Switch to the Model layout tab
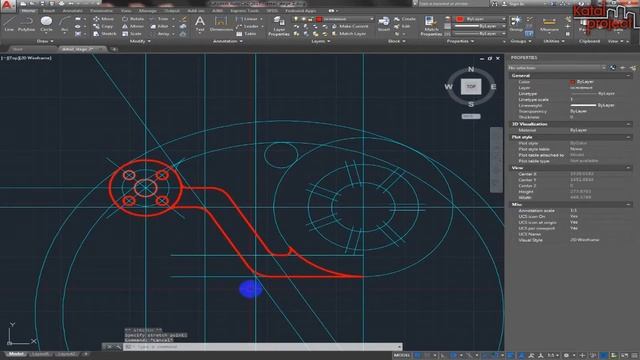 click(16, 354)
